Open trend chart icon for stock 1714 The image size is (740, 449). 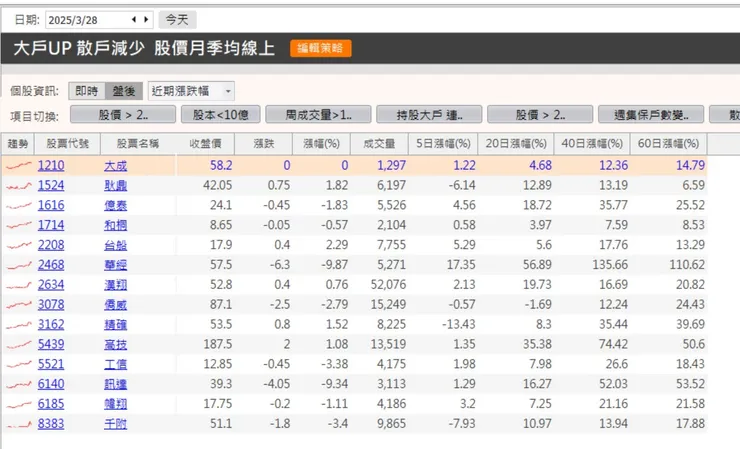19,225
